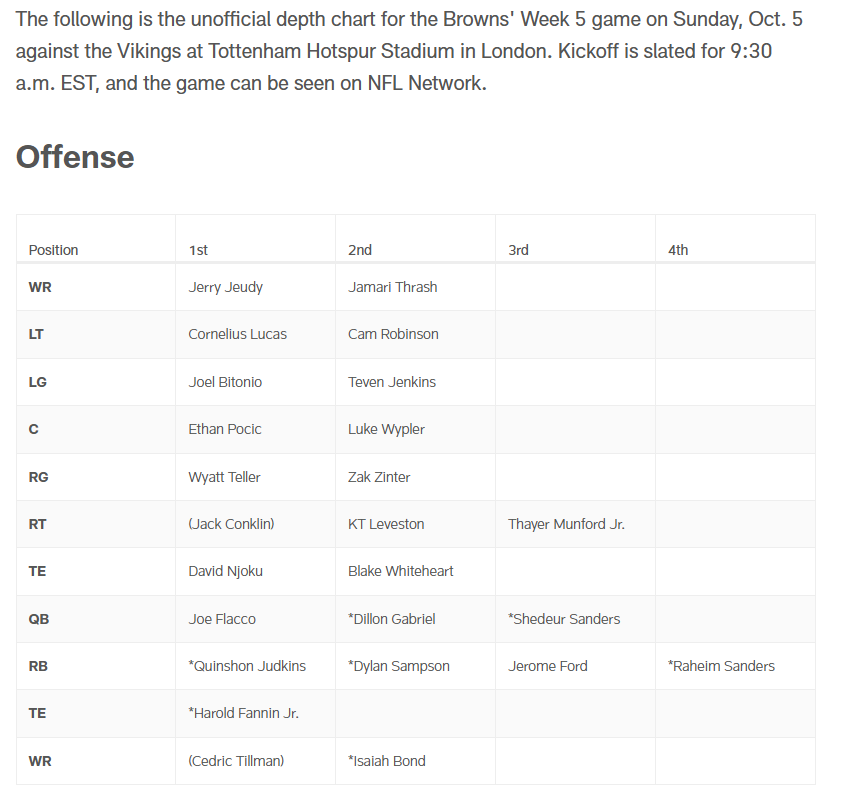Click Teven Jenkins in the LG row

pyautogui.click(x=391, y=382)
